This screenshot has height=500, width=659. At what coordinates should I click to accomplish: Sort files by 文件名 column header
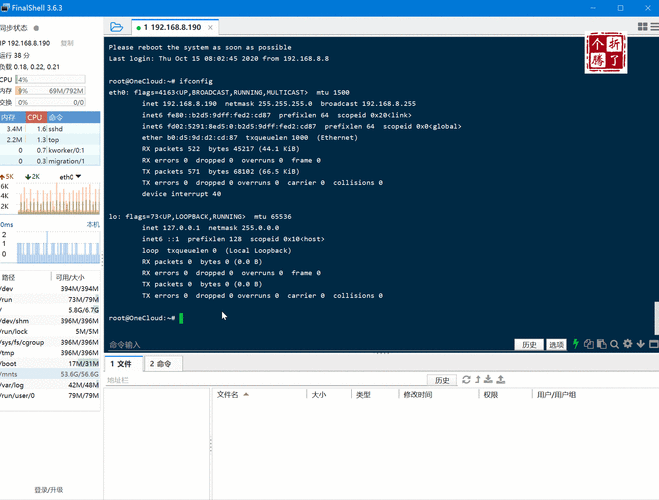pos(228,395)
